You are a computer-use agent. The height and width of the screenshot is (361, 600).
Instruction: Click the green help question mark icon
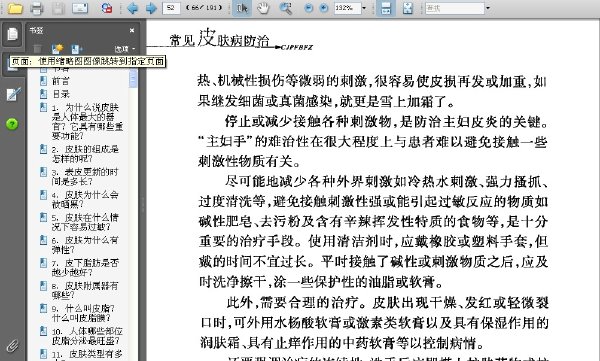[12, 124]
